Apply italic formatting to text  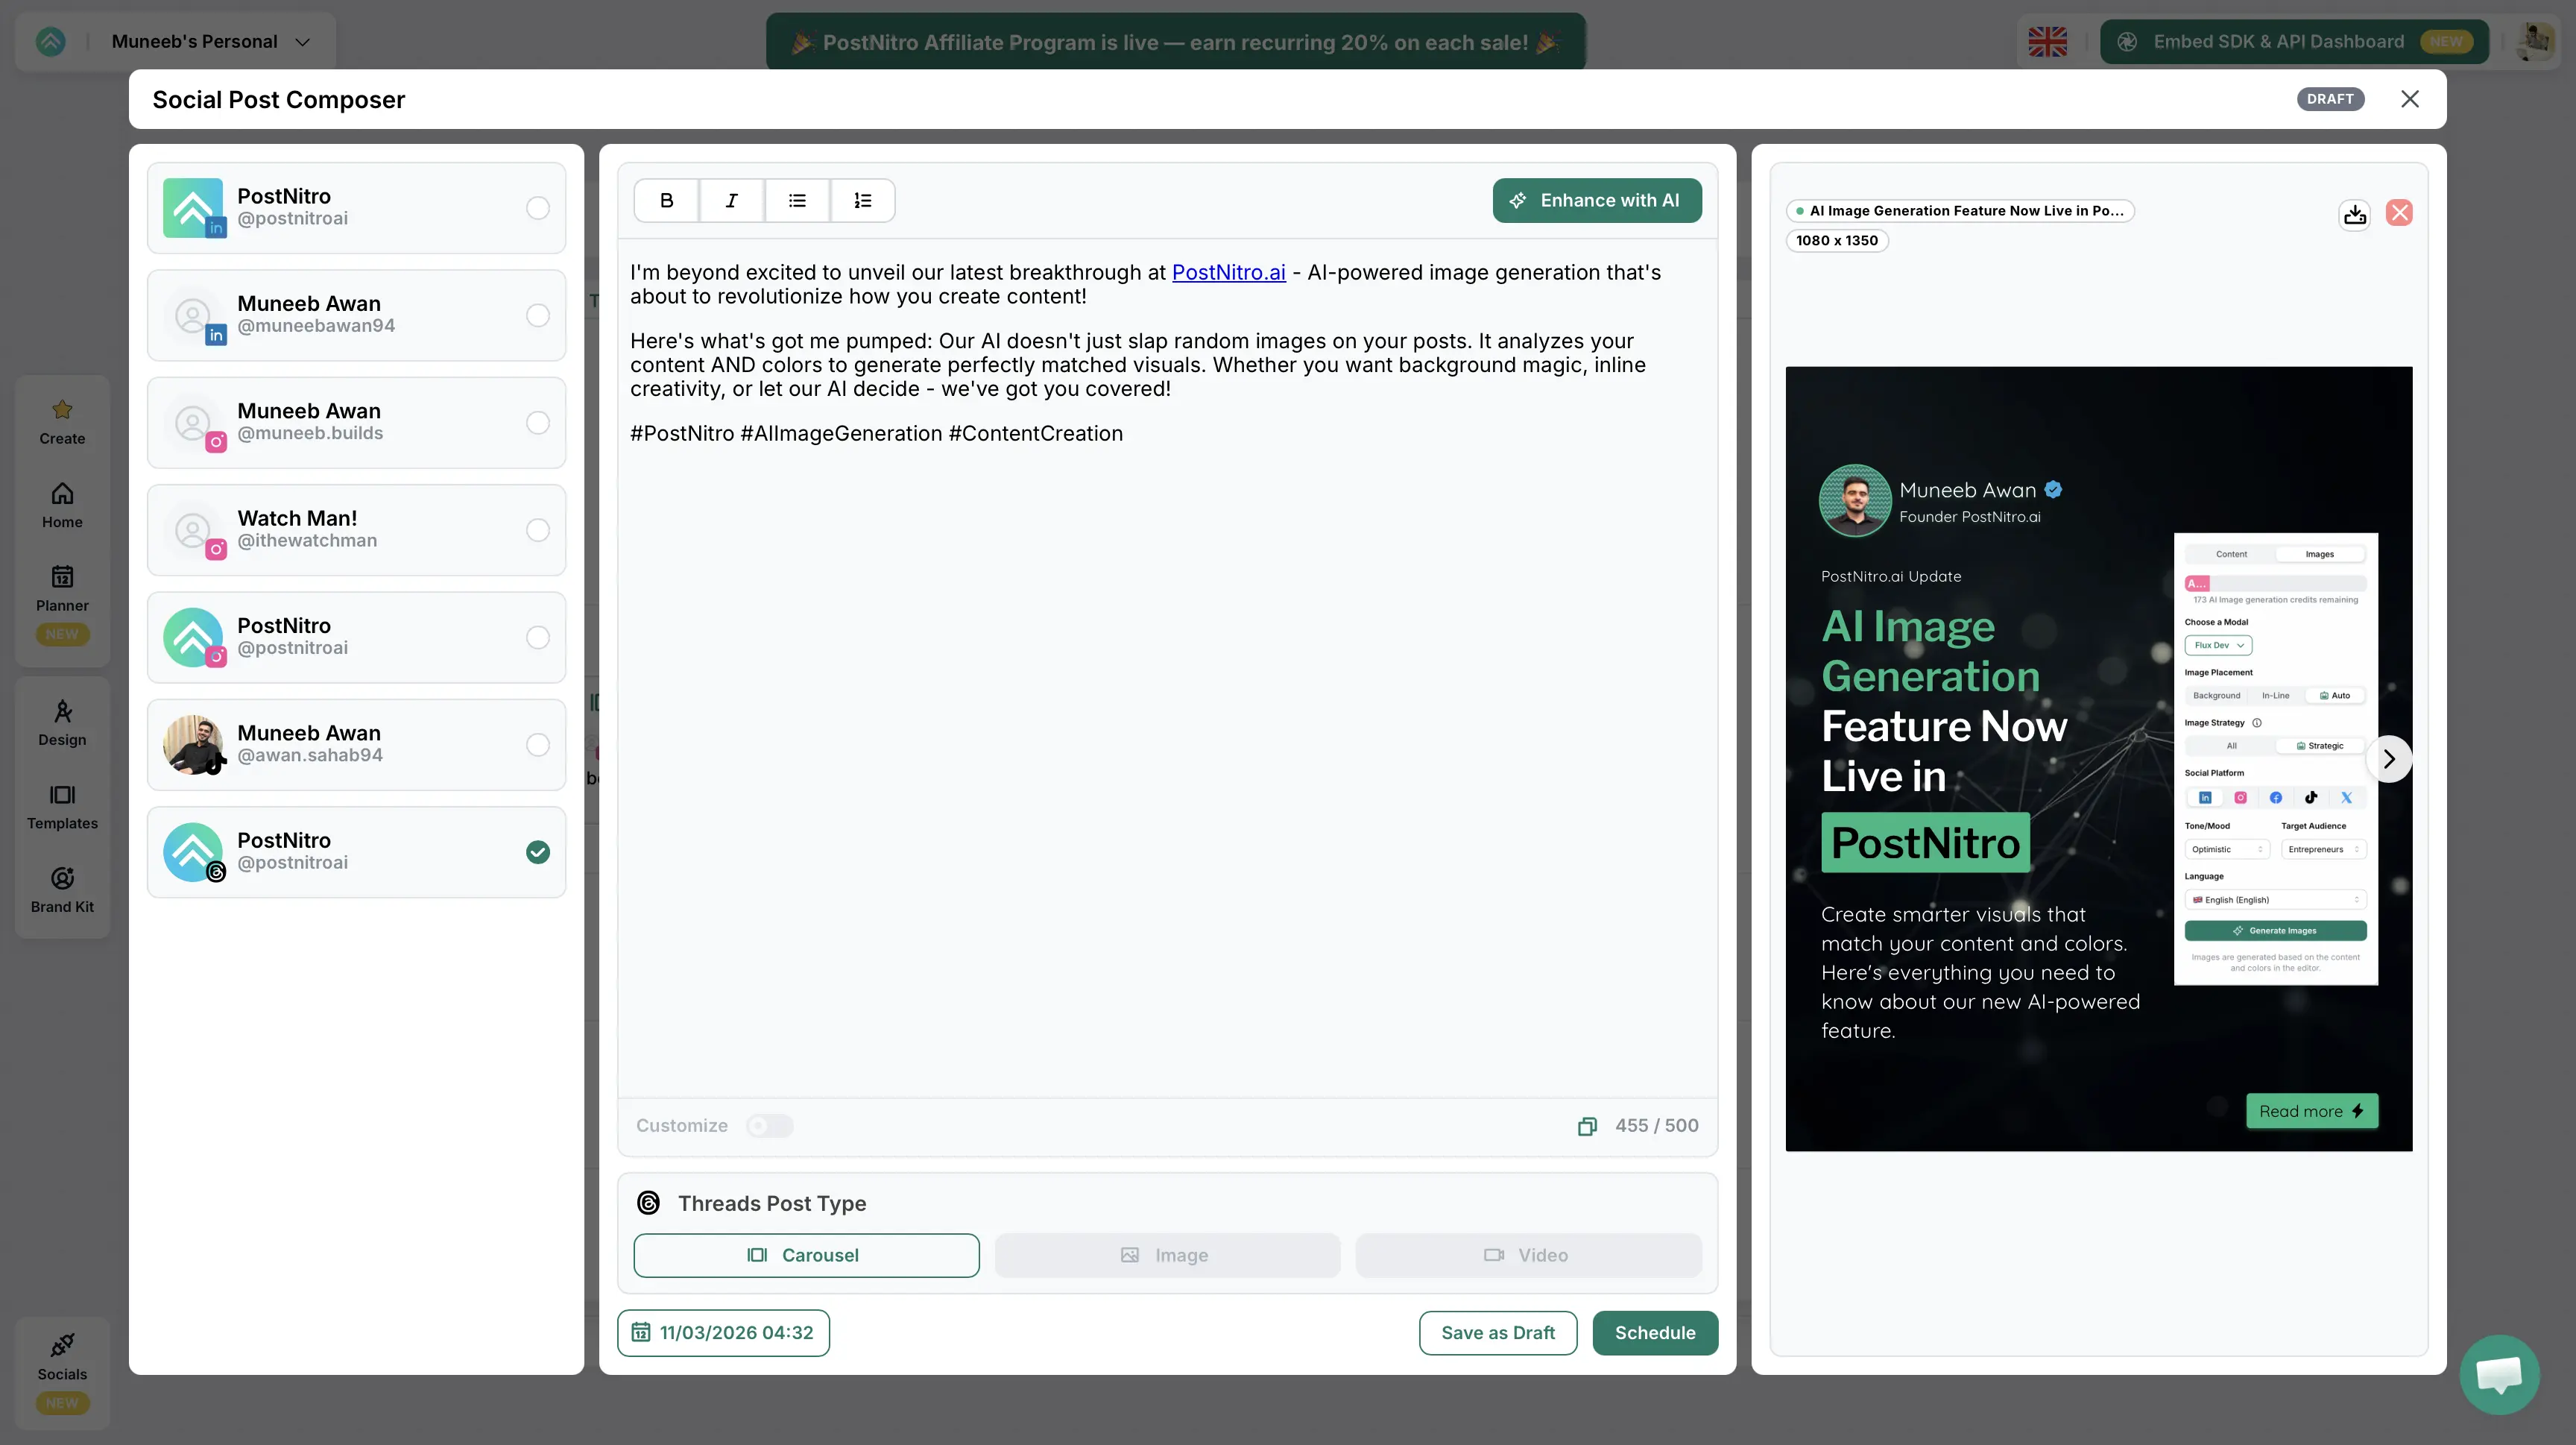731,200
